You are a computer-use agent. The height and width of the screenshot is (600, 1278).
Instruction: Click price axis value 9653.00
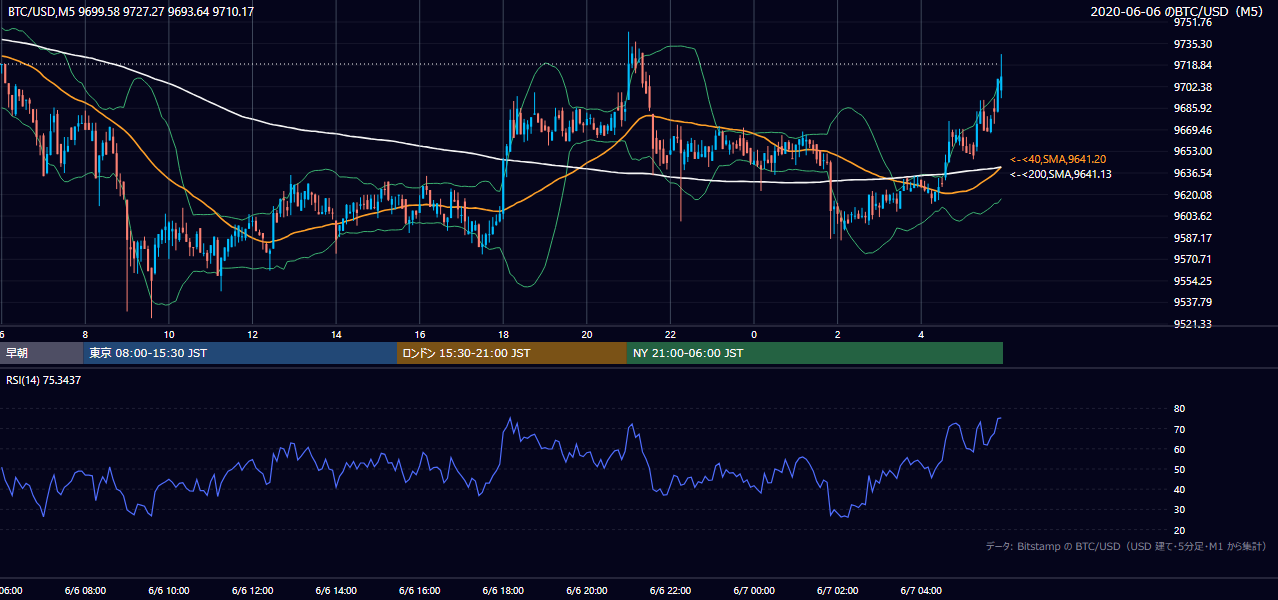[x=1192, y=151]
